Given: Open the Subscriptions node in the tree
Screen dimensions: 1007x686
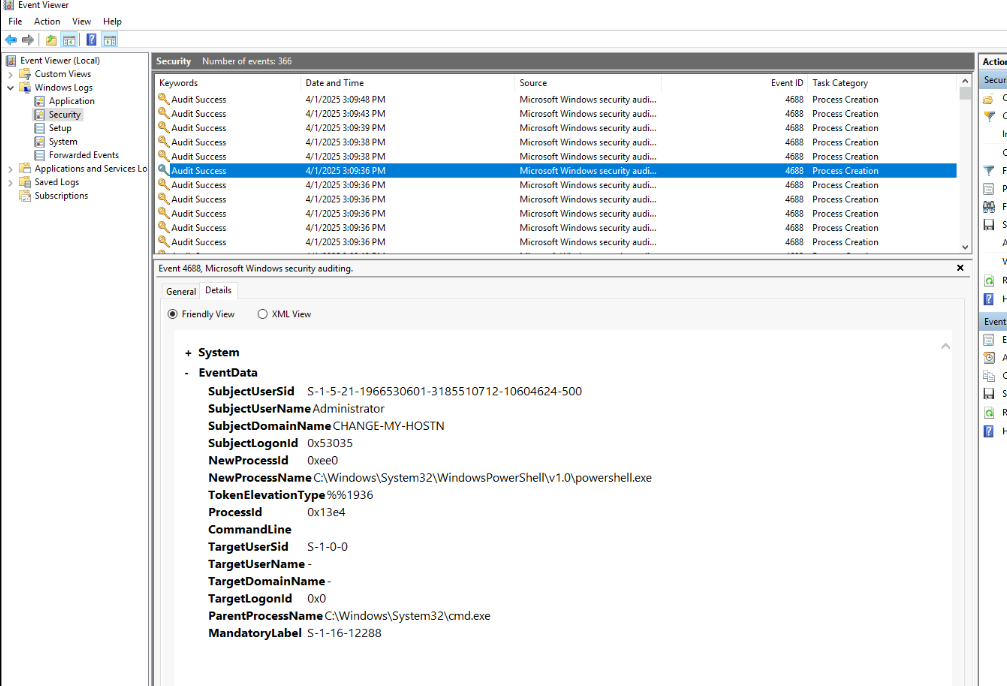Looking at the screenshot, I should pos(61,196).
